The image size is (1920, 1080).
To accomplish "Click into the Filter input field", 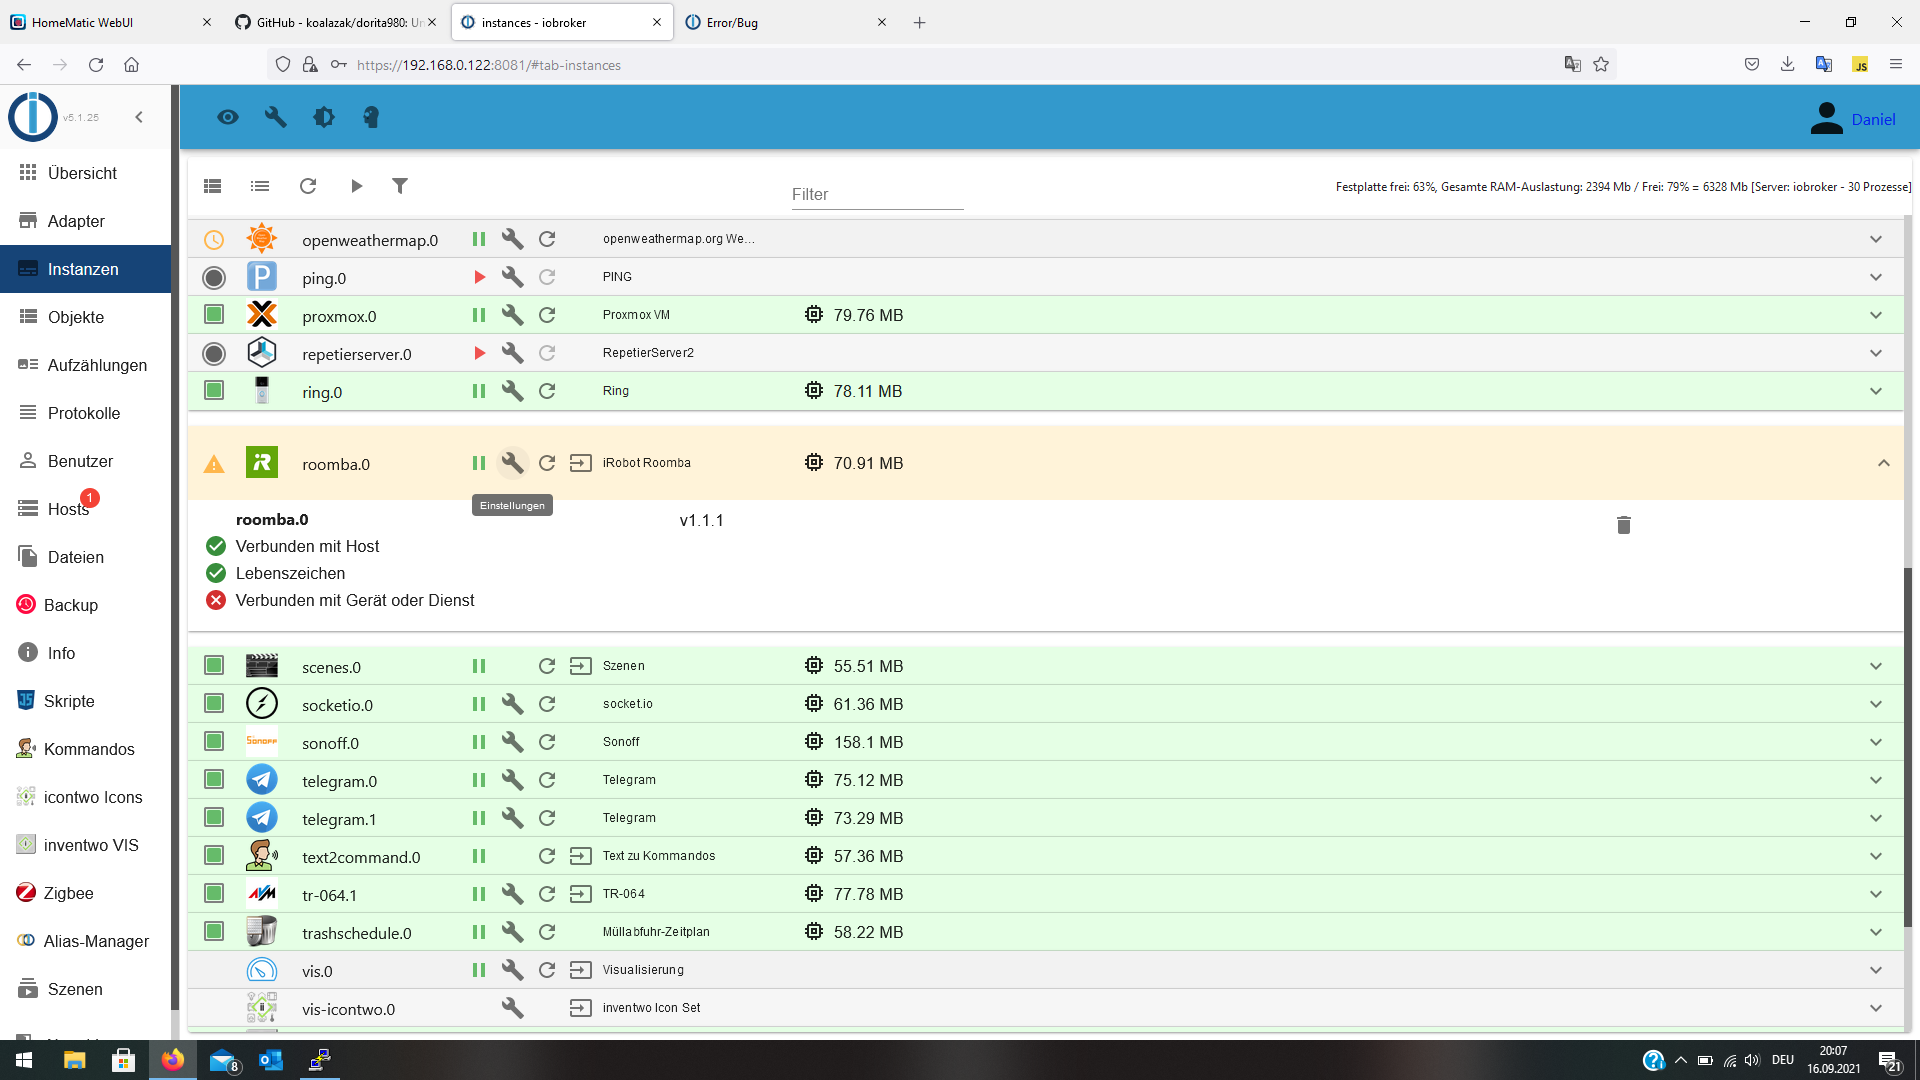I will click(876, 194).
